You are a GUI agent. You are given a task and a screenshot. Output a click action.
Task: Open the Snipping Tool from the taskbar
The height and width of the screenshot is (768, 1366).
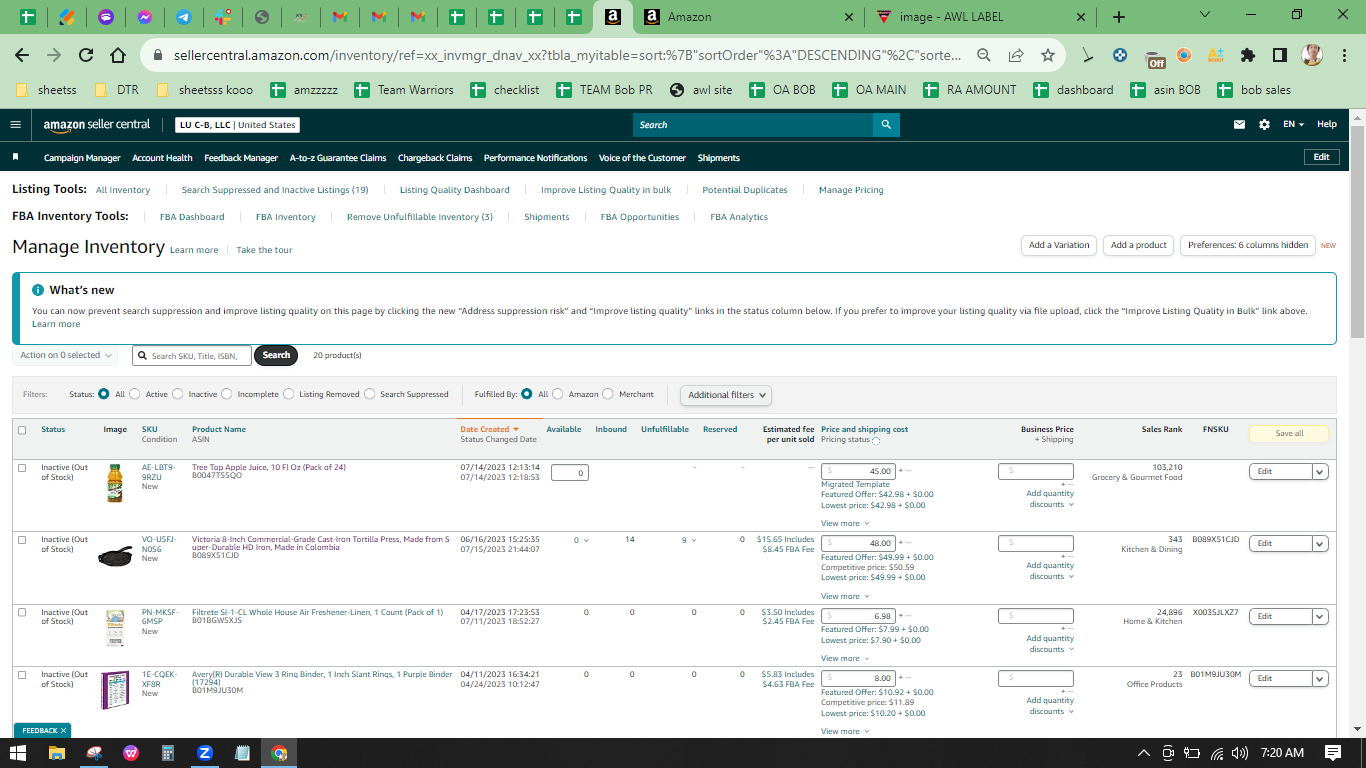(x=94, y=753)
